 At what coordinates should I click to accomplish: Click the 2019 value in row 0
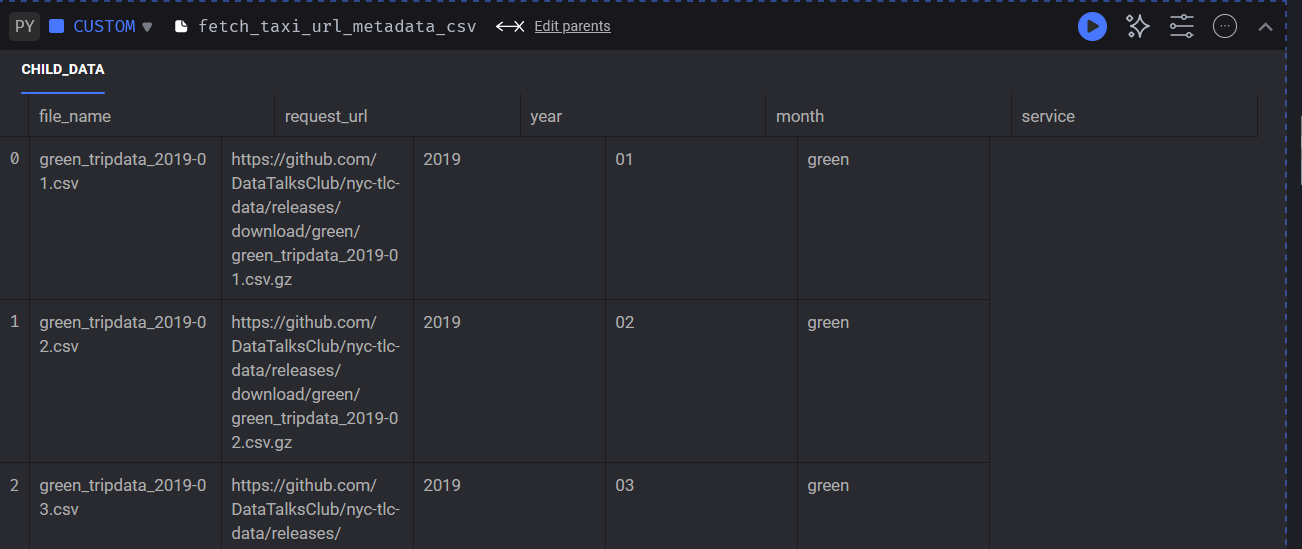click(442, 159)
